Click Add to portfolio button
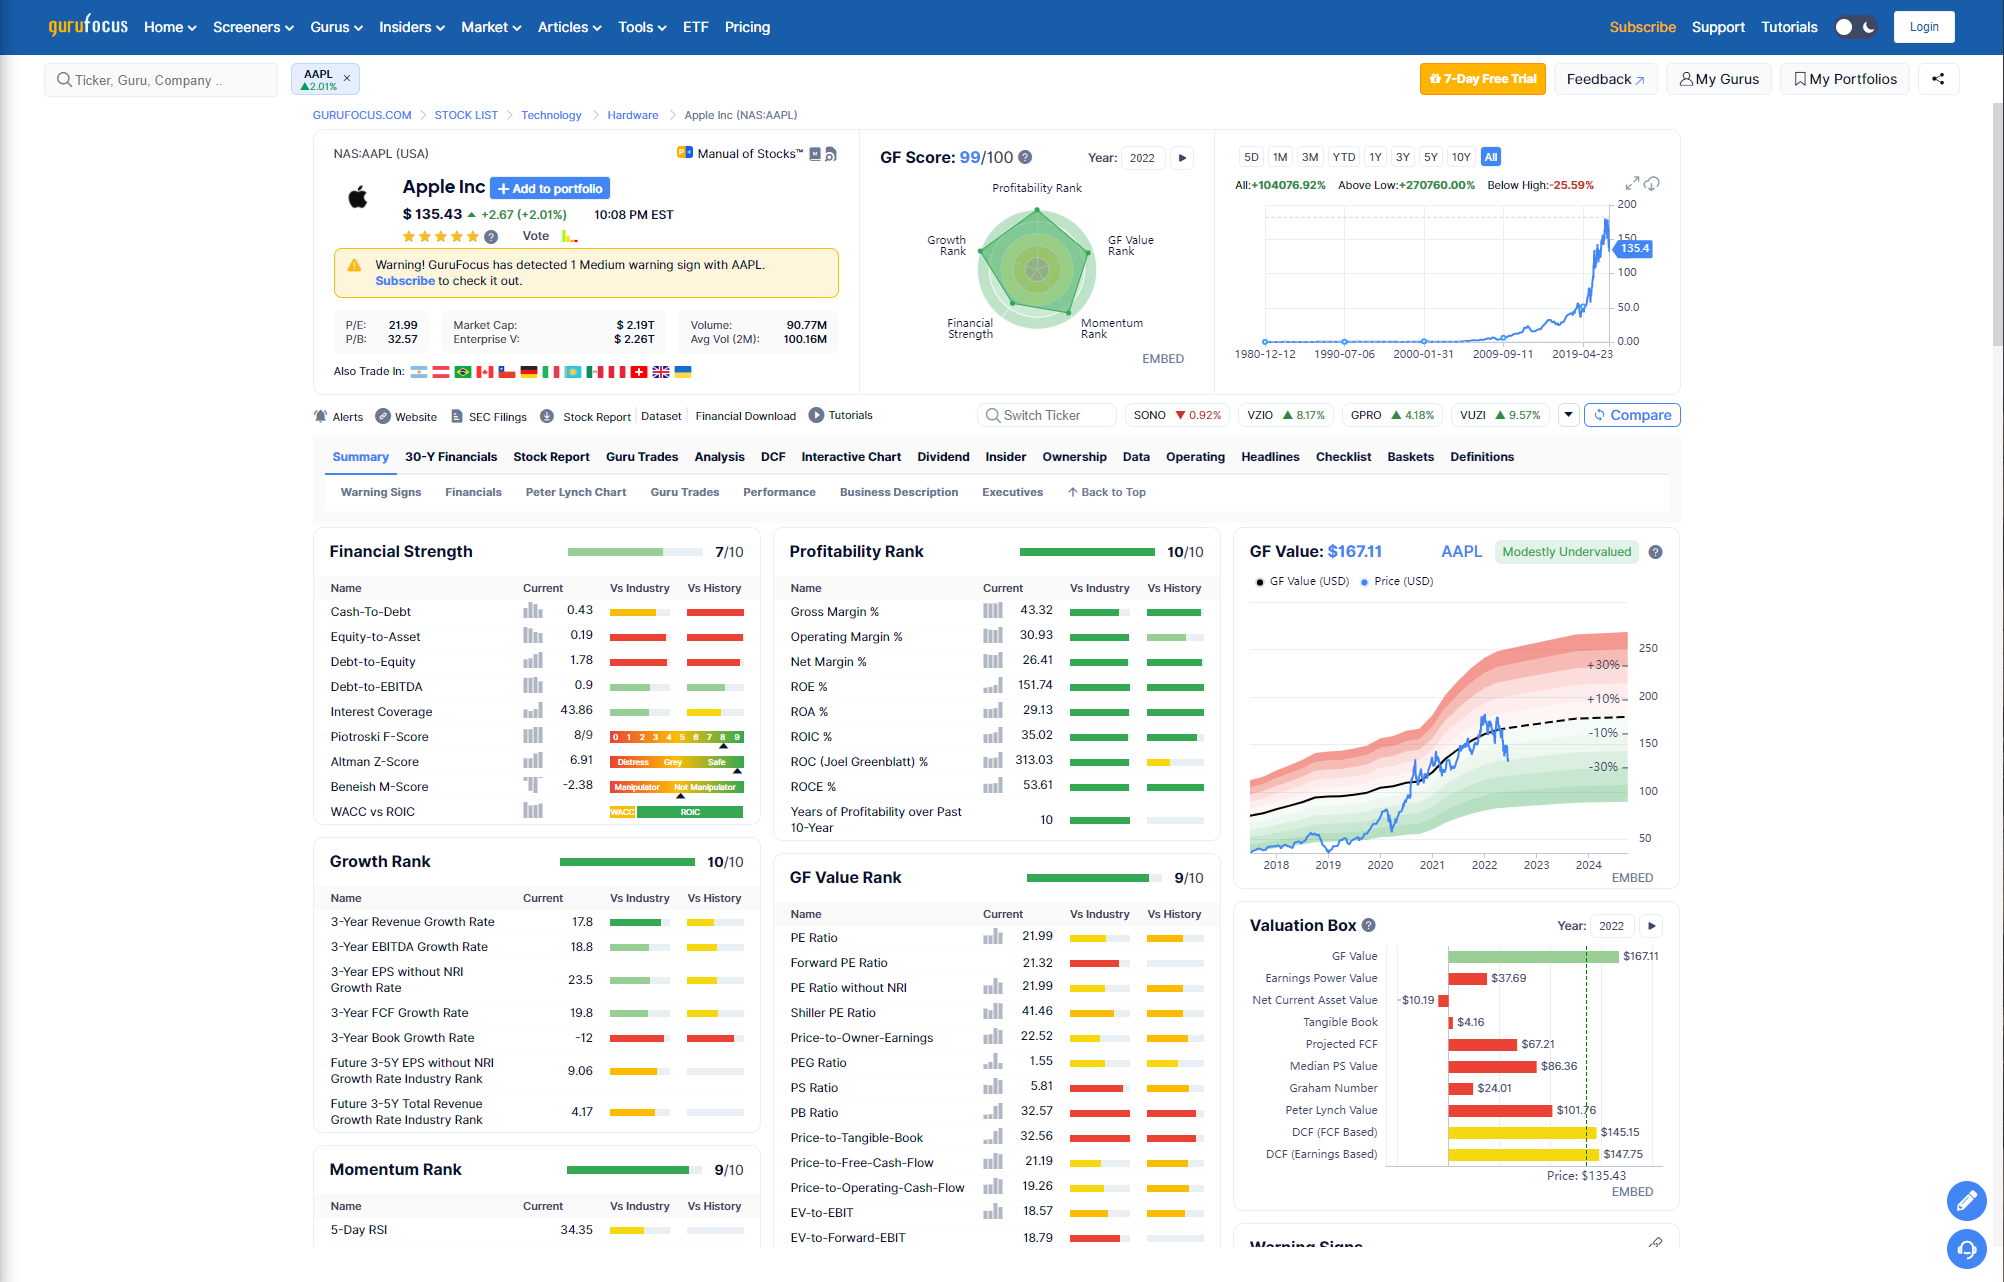This screenshot has width=2004, height=1282. coord(550,188)
